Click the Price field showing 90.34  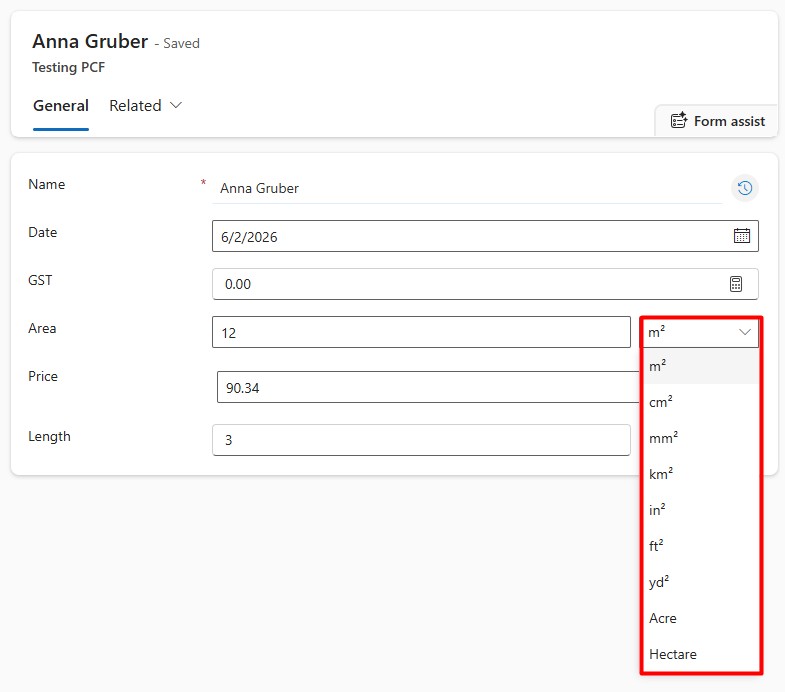428,387
